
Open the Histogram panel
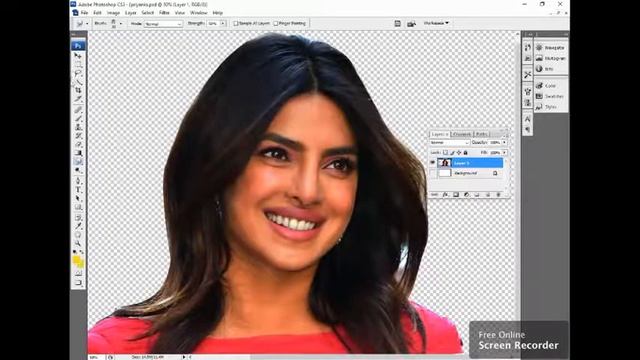pyautogui.click(x=551, y=58)
